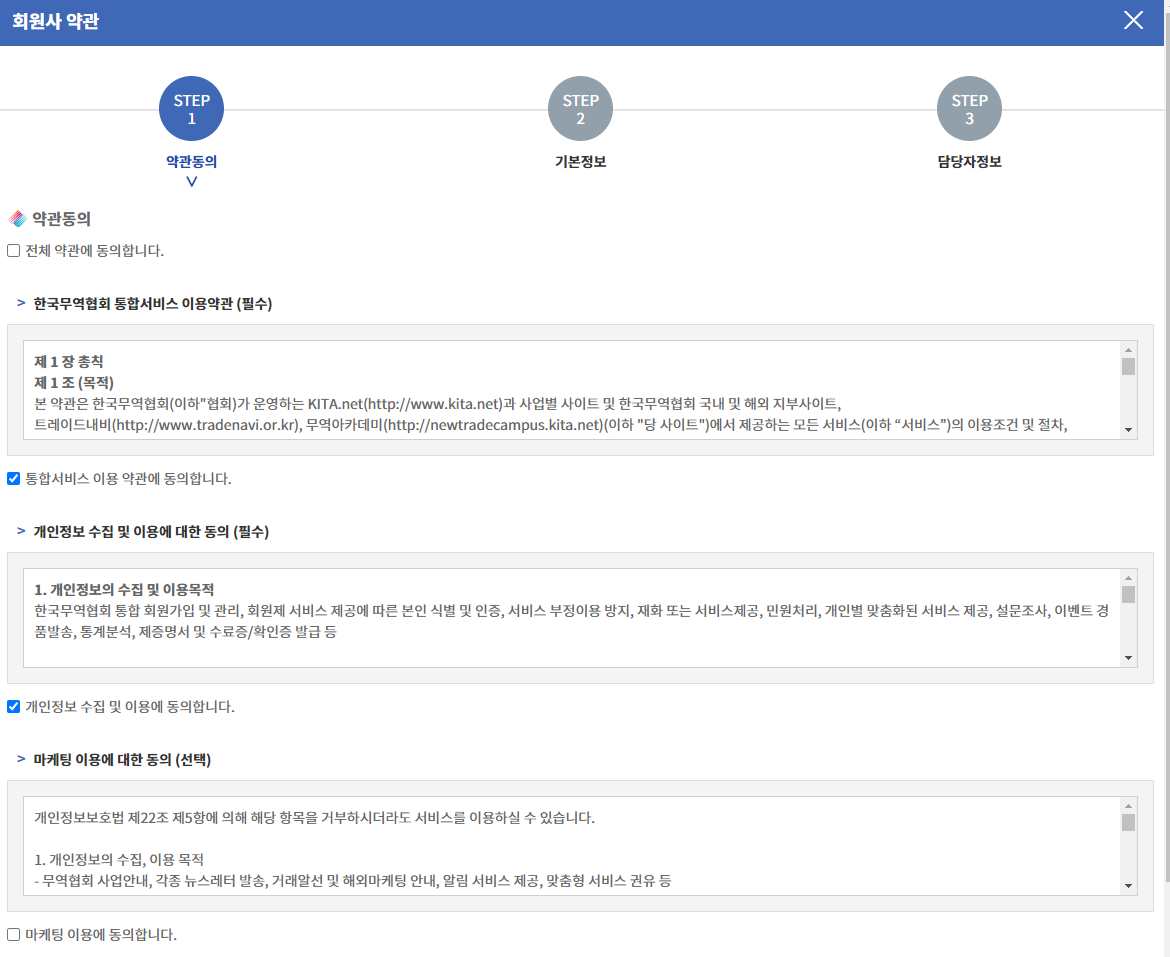Click 제 1 조 (목적) text
Image resolution: width=1170 pixels, height=957 pixels.
pos(74,383)
